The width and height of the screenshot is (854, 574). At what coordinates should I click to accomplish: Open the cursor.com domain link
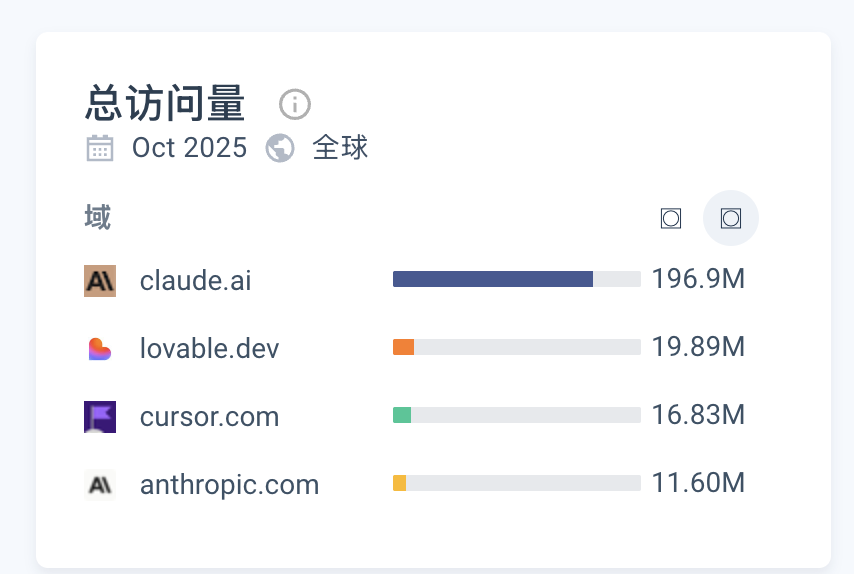click(x=209, y=416)
